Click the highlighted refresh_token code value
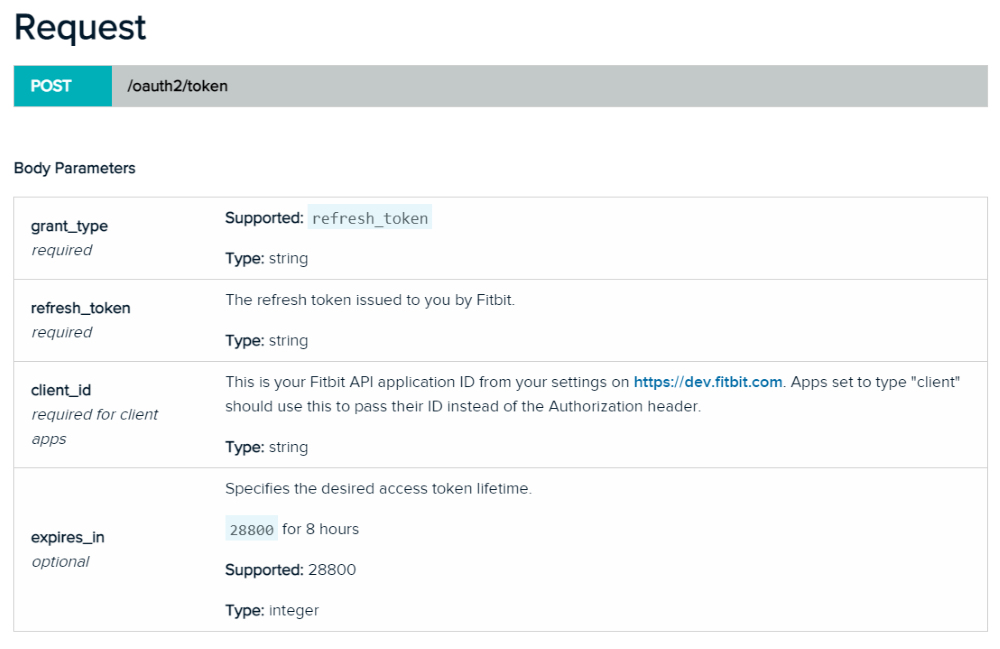 click(x=370, y=218)
